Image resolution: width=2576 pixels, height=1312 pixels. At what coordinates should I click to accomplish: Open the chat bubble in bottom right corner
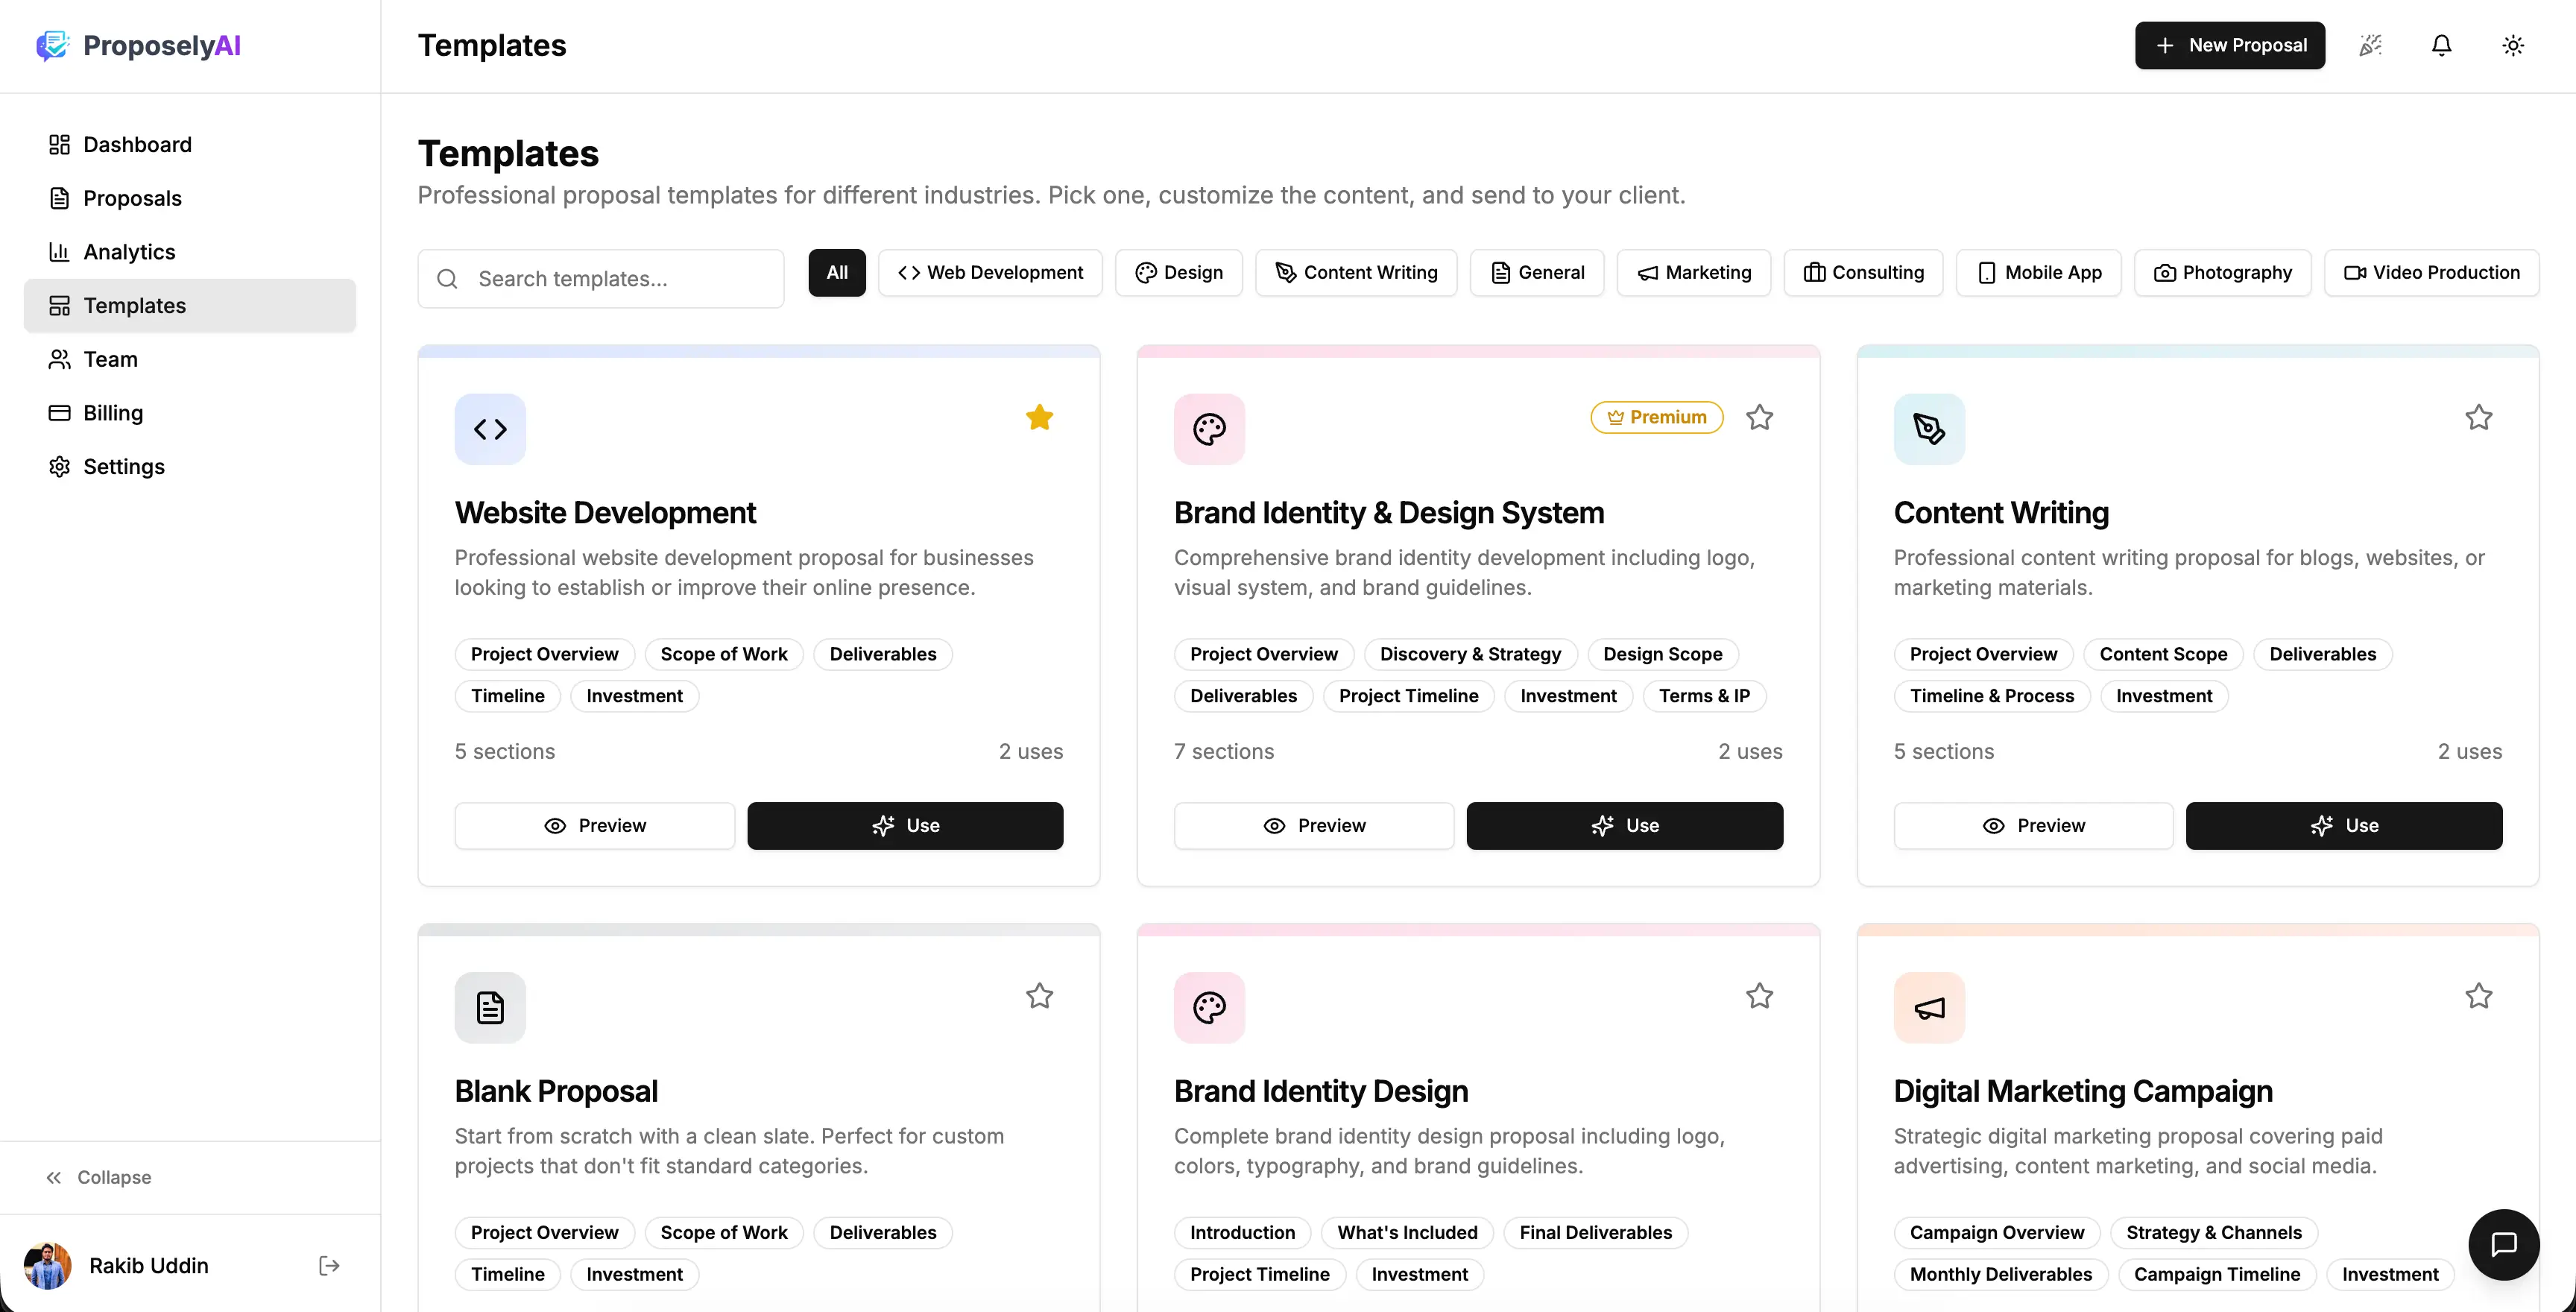point(2504,1244)
